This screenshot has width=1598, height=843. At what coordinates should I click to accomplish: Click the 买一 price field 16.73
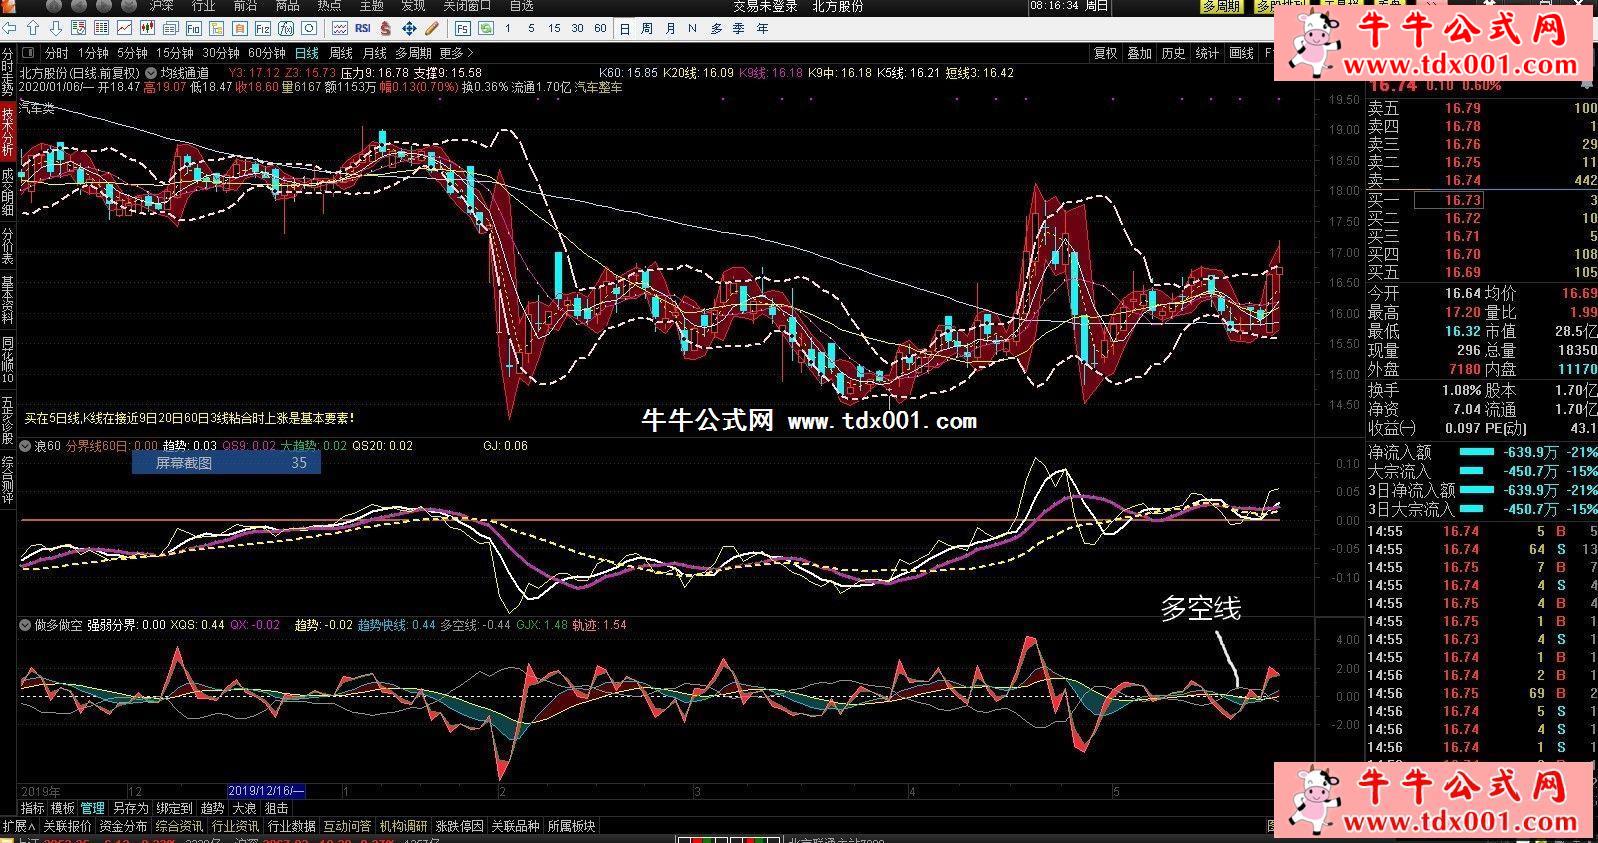tap(1448, 200)
